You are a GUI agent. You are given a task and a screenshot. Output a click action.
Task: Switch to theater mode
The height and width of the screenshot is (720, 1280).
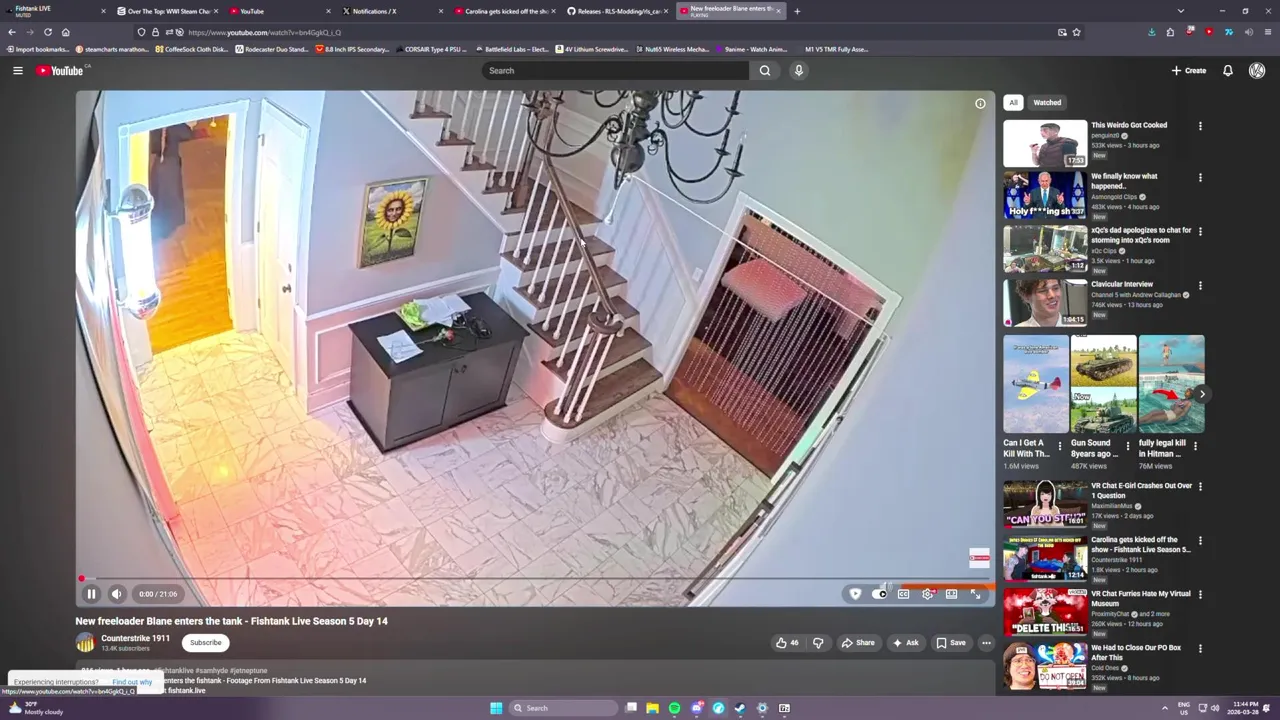click(x=951, y=594)
